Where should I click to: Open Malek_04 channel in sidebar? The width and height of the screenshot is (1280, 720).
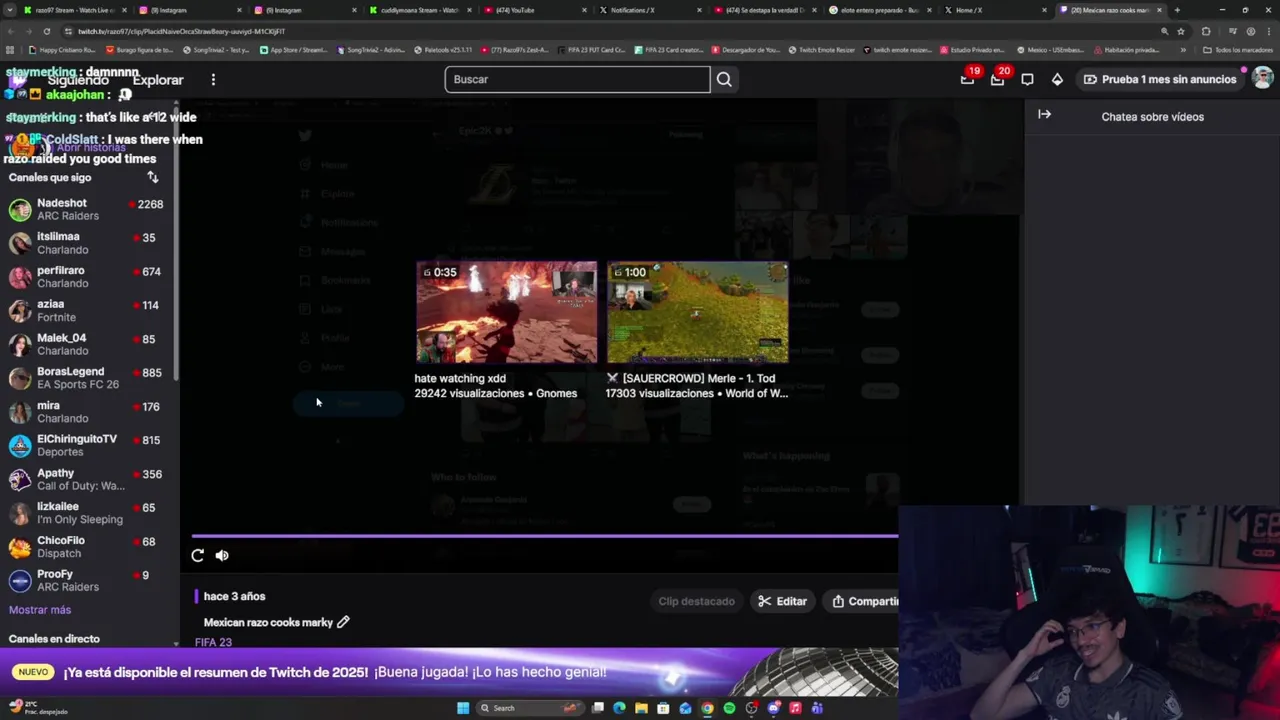click(87, 344)
